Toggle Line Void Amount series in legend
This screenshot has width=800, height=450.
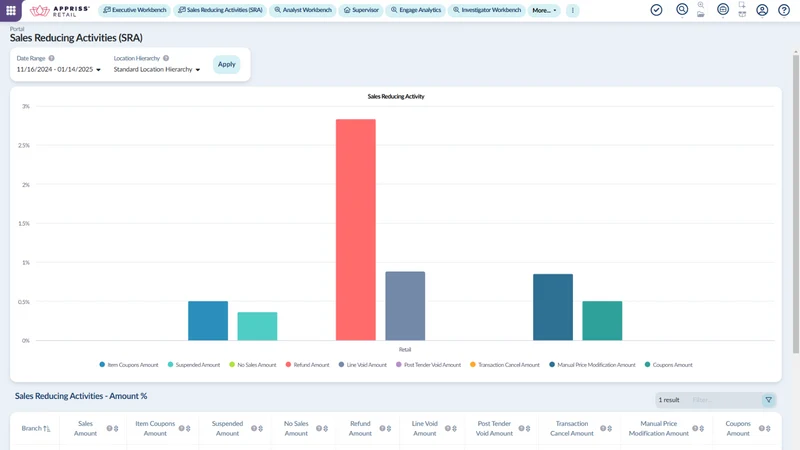(363, 365)
